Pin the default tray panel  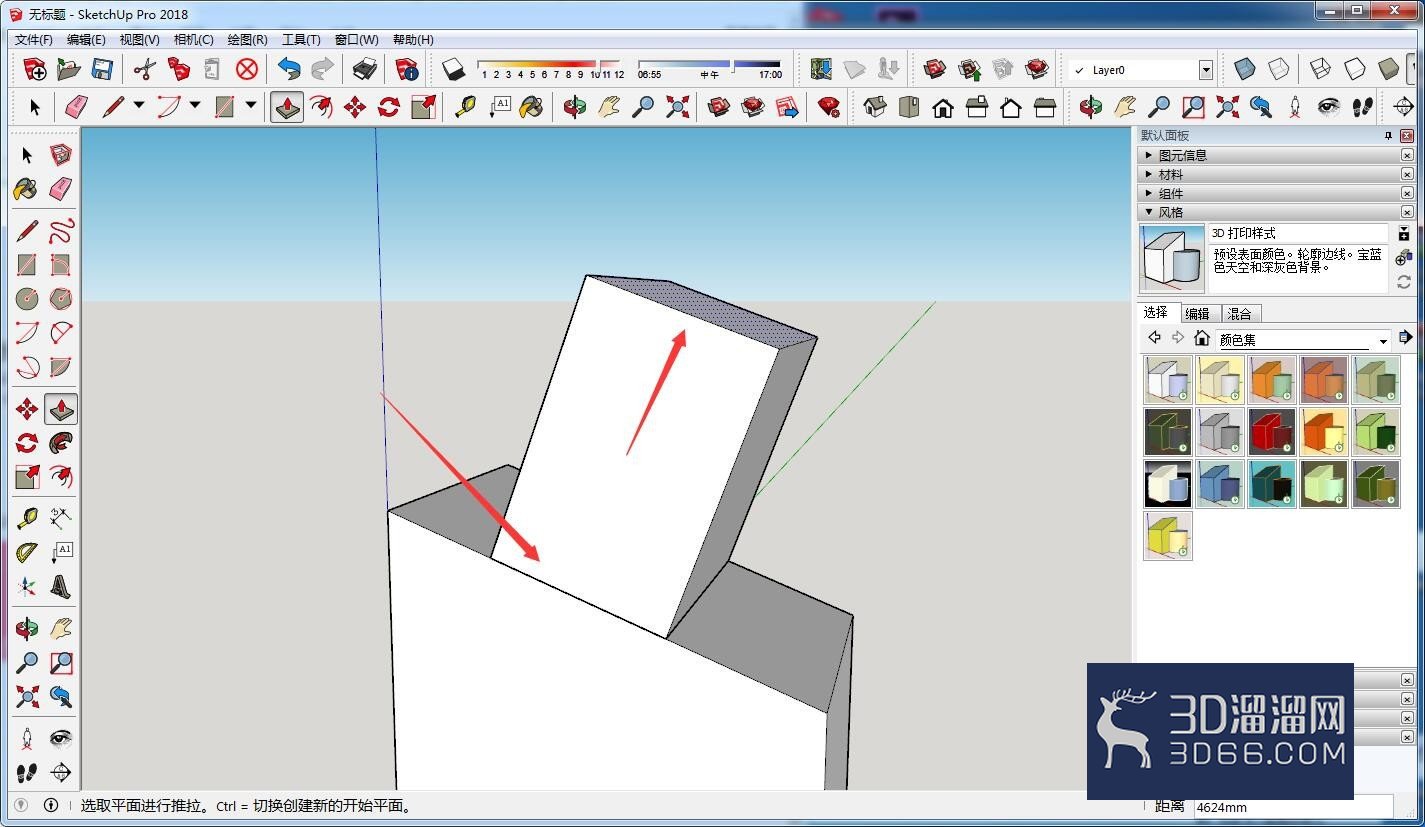click(1388, 136)
